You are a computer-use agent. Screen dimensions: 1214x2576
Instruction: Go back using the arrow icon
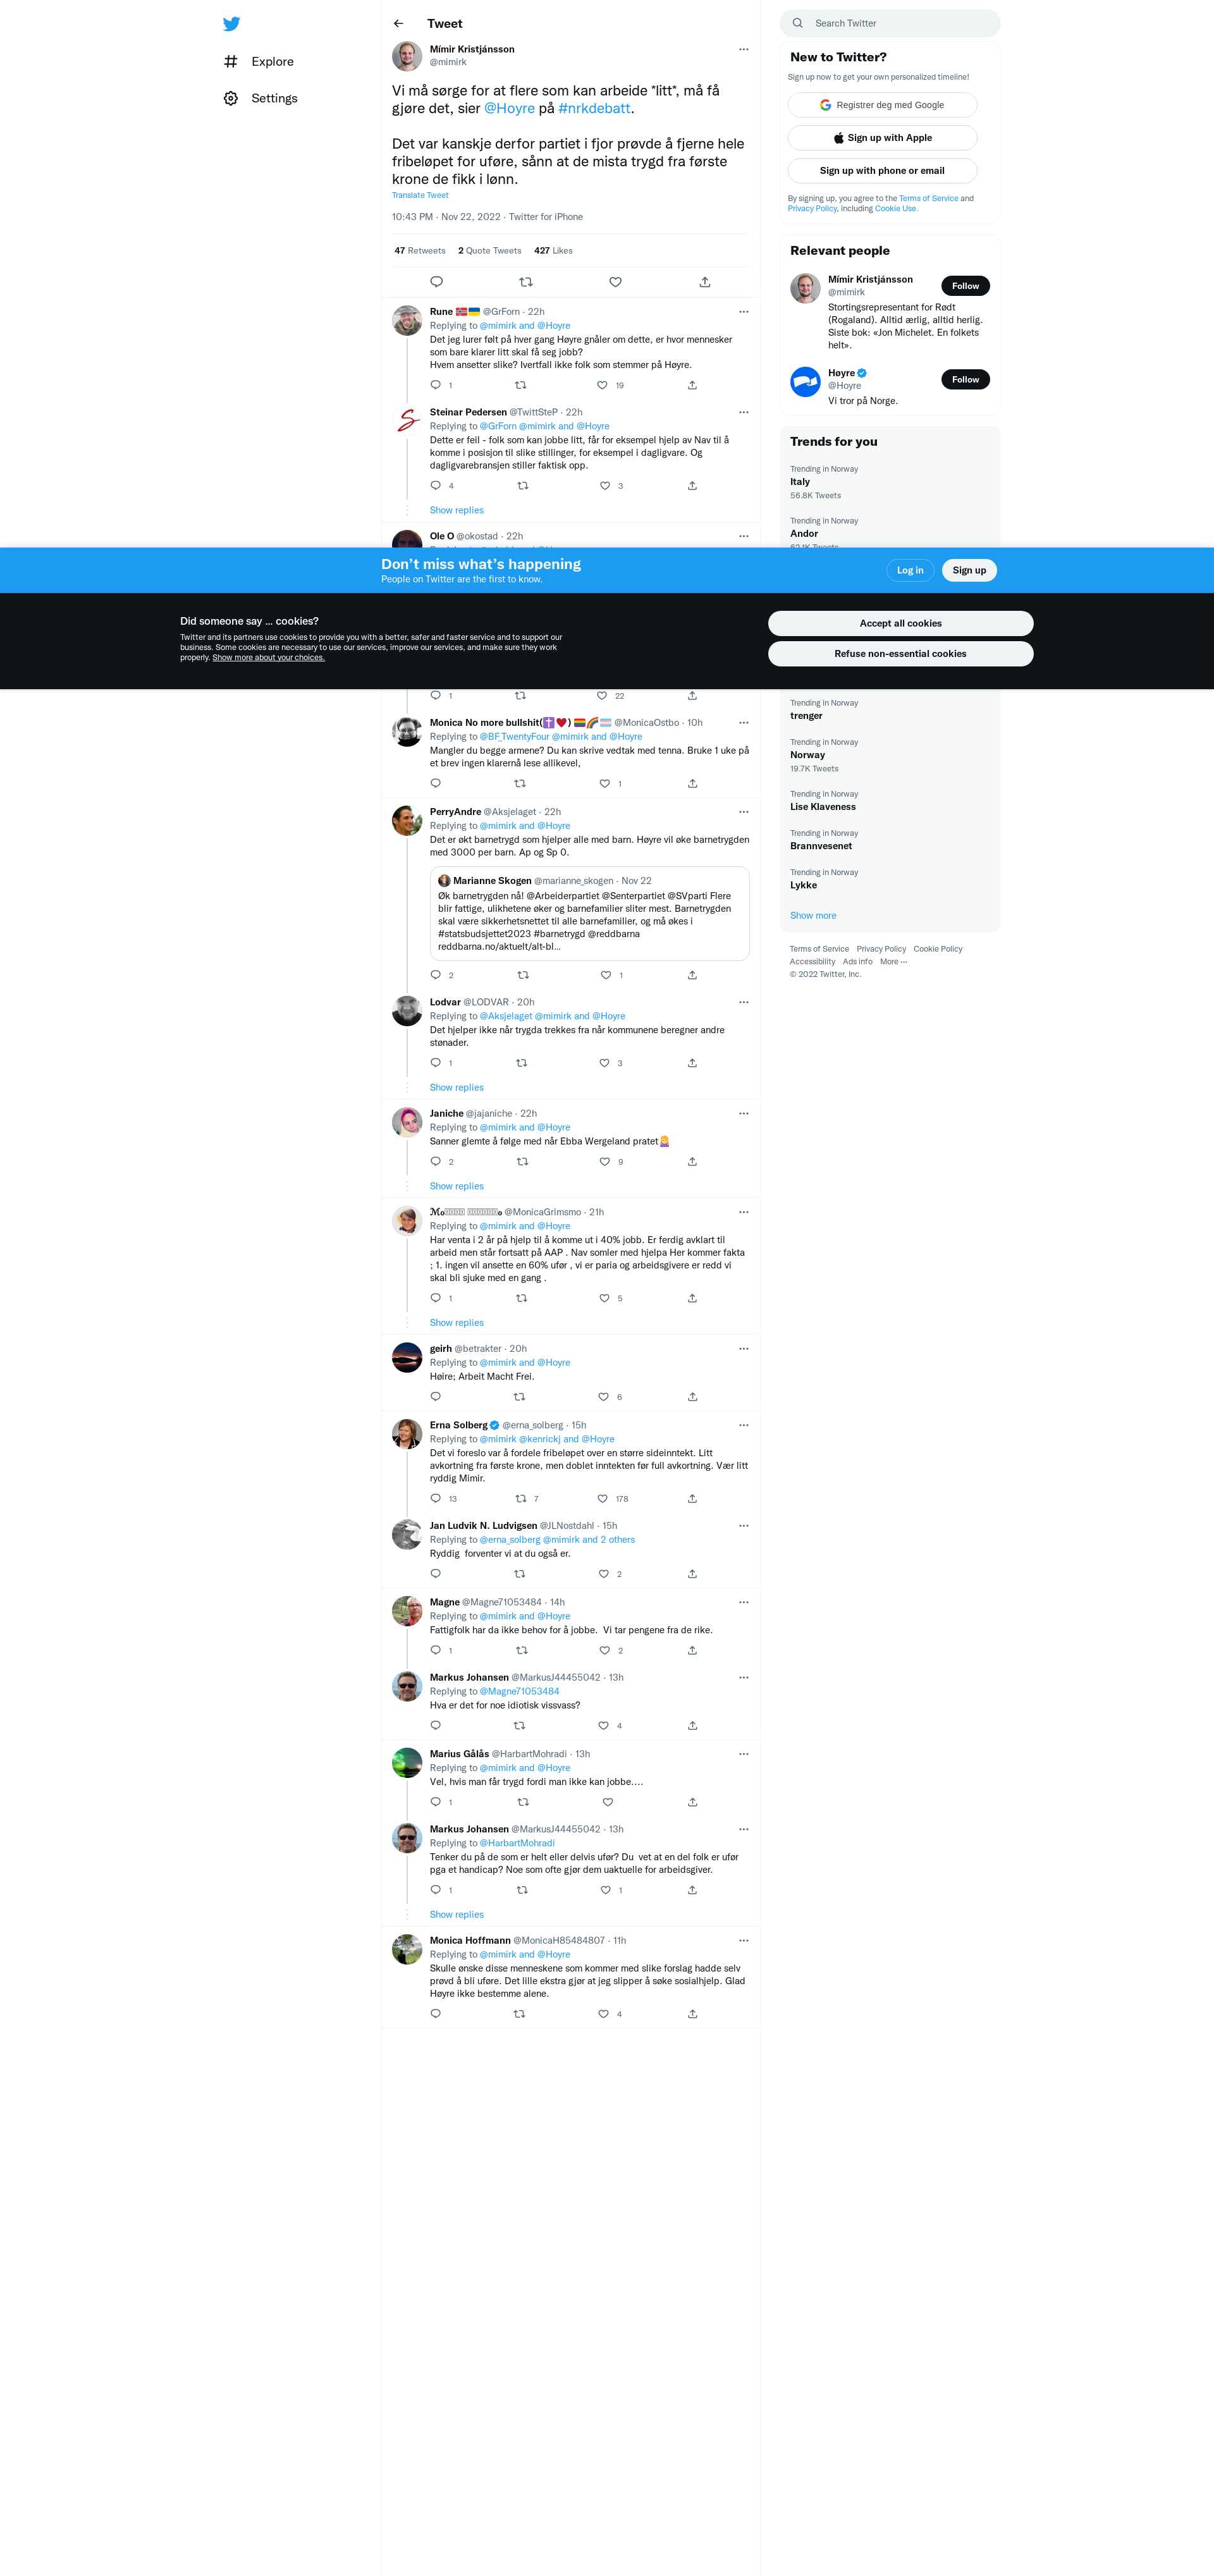click(398, 24)
